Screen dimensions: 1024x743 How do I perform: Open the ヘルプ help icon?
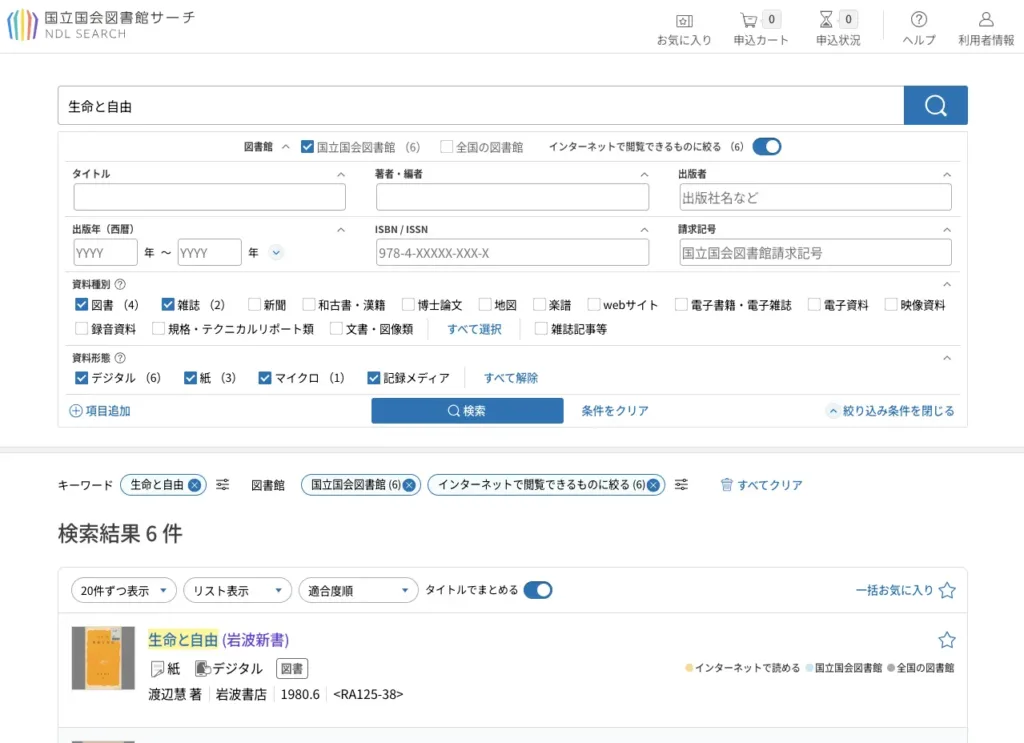[919, 20]
